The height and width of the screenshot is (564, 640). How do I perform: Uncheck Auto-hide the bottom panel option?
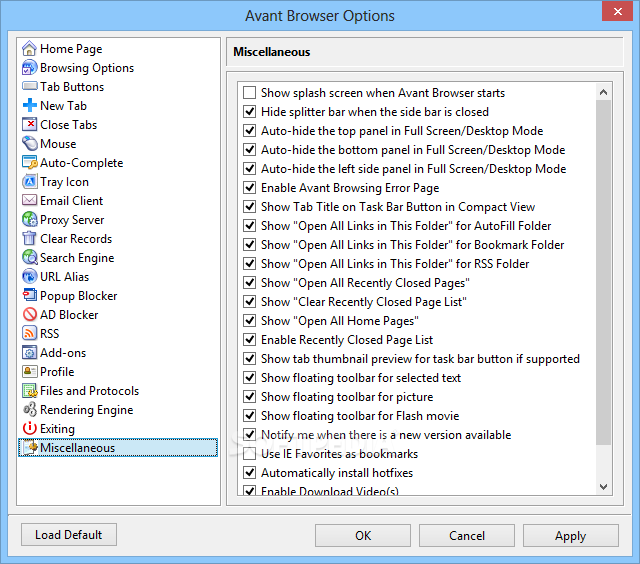coord(249,149)
